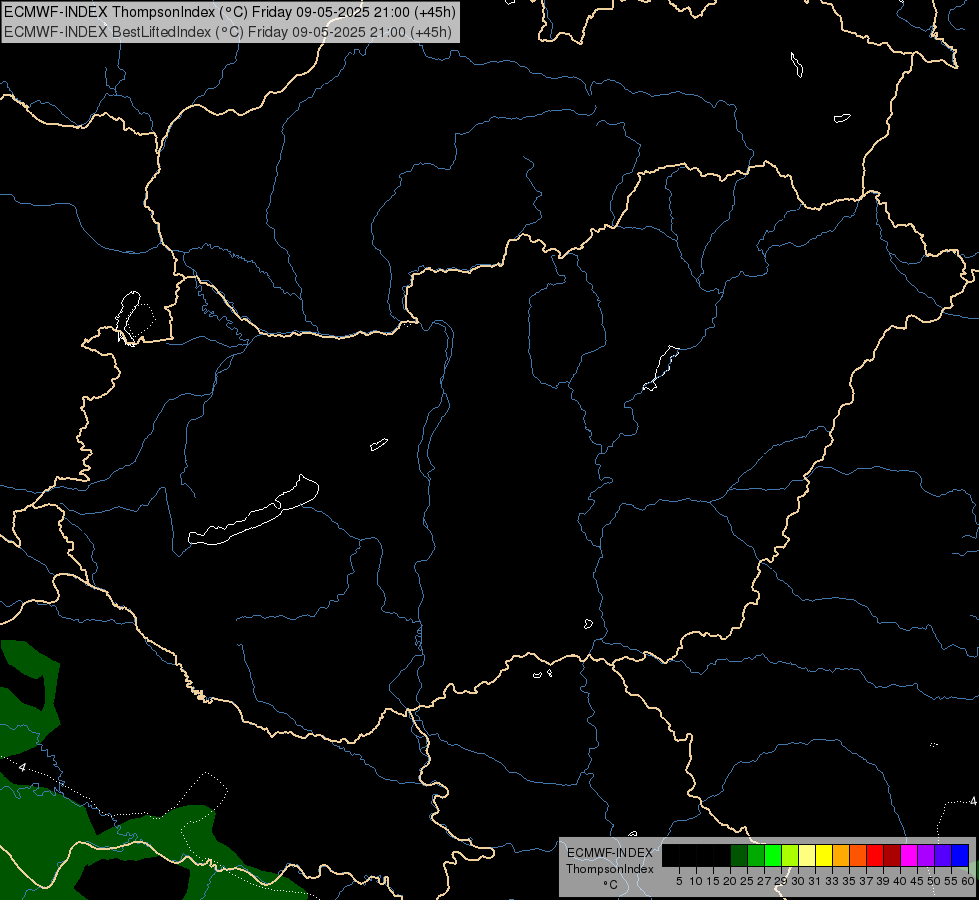Click the legend tick value 30

click(x=797, y=881)
